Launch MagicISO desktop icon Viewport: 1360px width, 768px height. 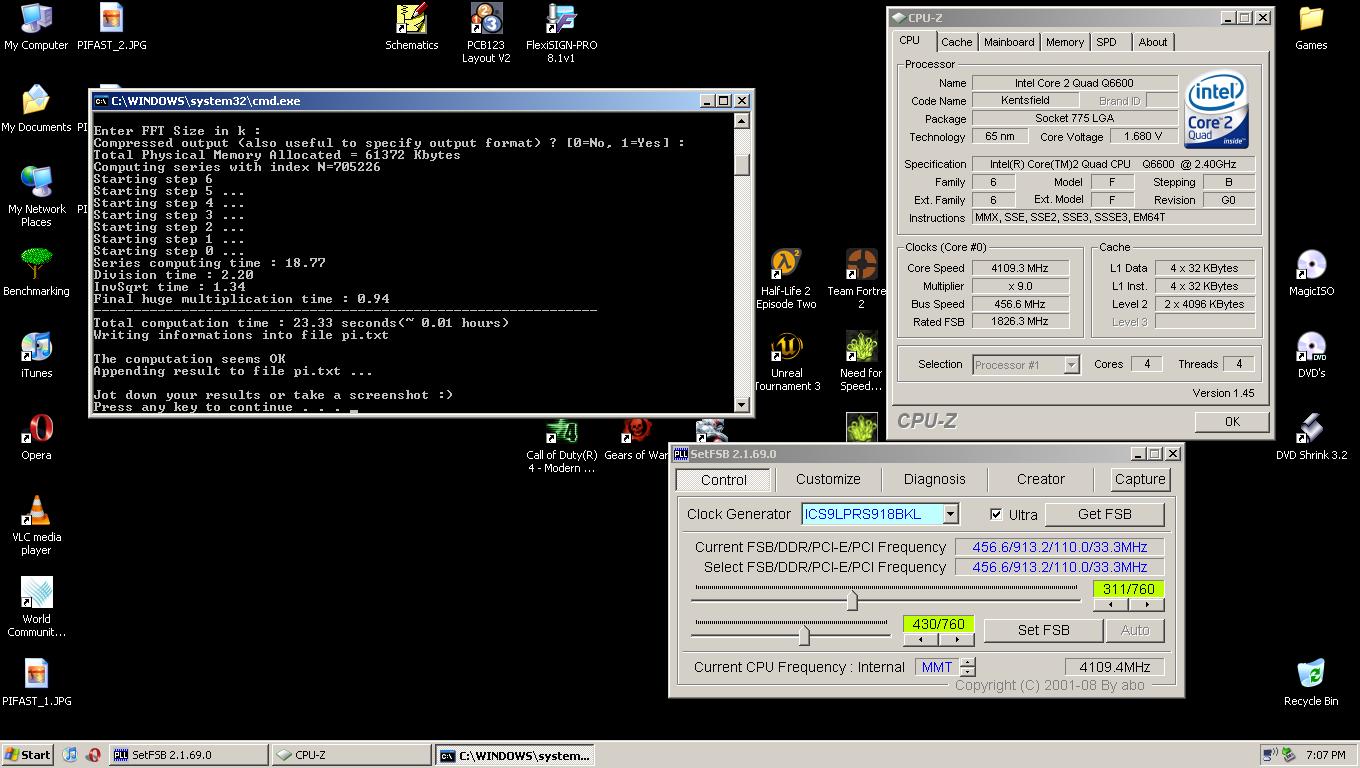click(x=1311, y=273)
